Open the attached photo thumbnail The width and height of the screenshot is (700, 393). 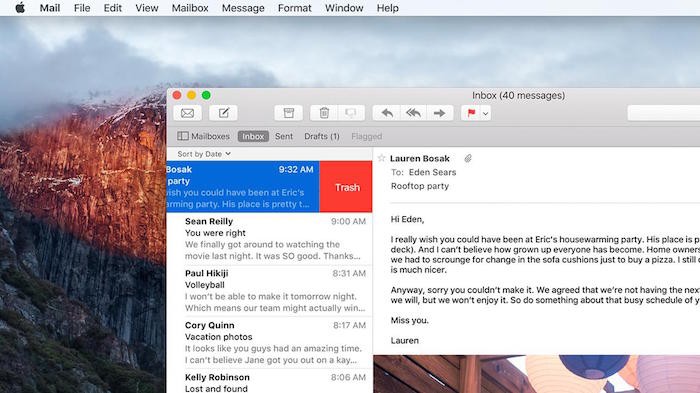pos(537,374)
